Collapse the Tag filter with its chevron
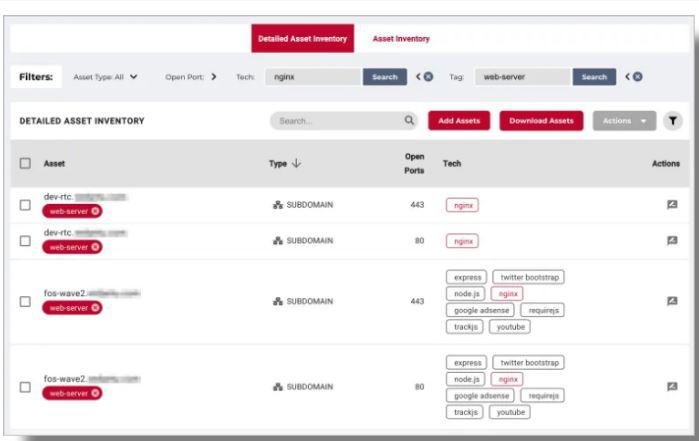The height and width of the screenshot is (441, 699). pos(628,77)
